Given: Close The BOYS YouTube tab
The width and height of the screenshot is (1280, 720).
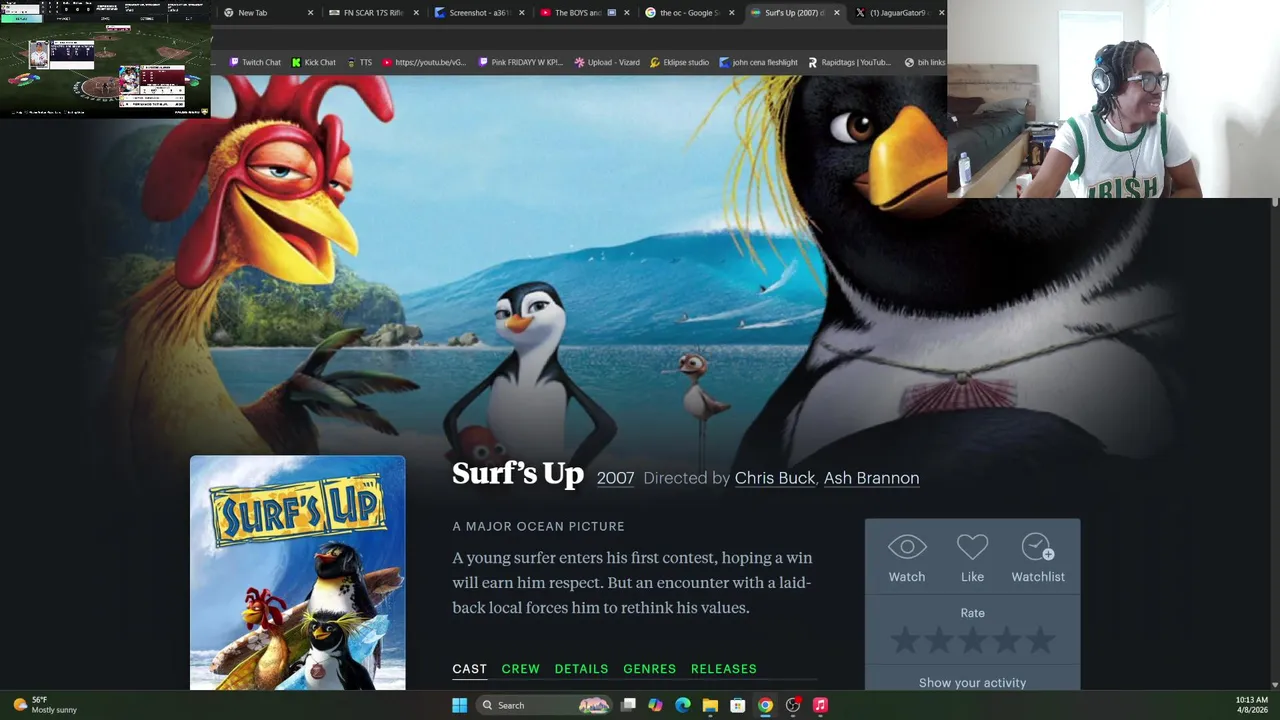Looking at the screenshot, I should pyautogui.click(x=627, y=13).
